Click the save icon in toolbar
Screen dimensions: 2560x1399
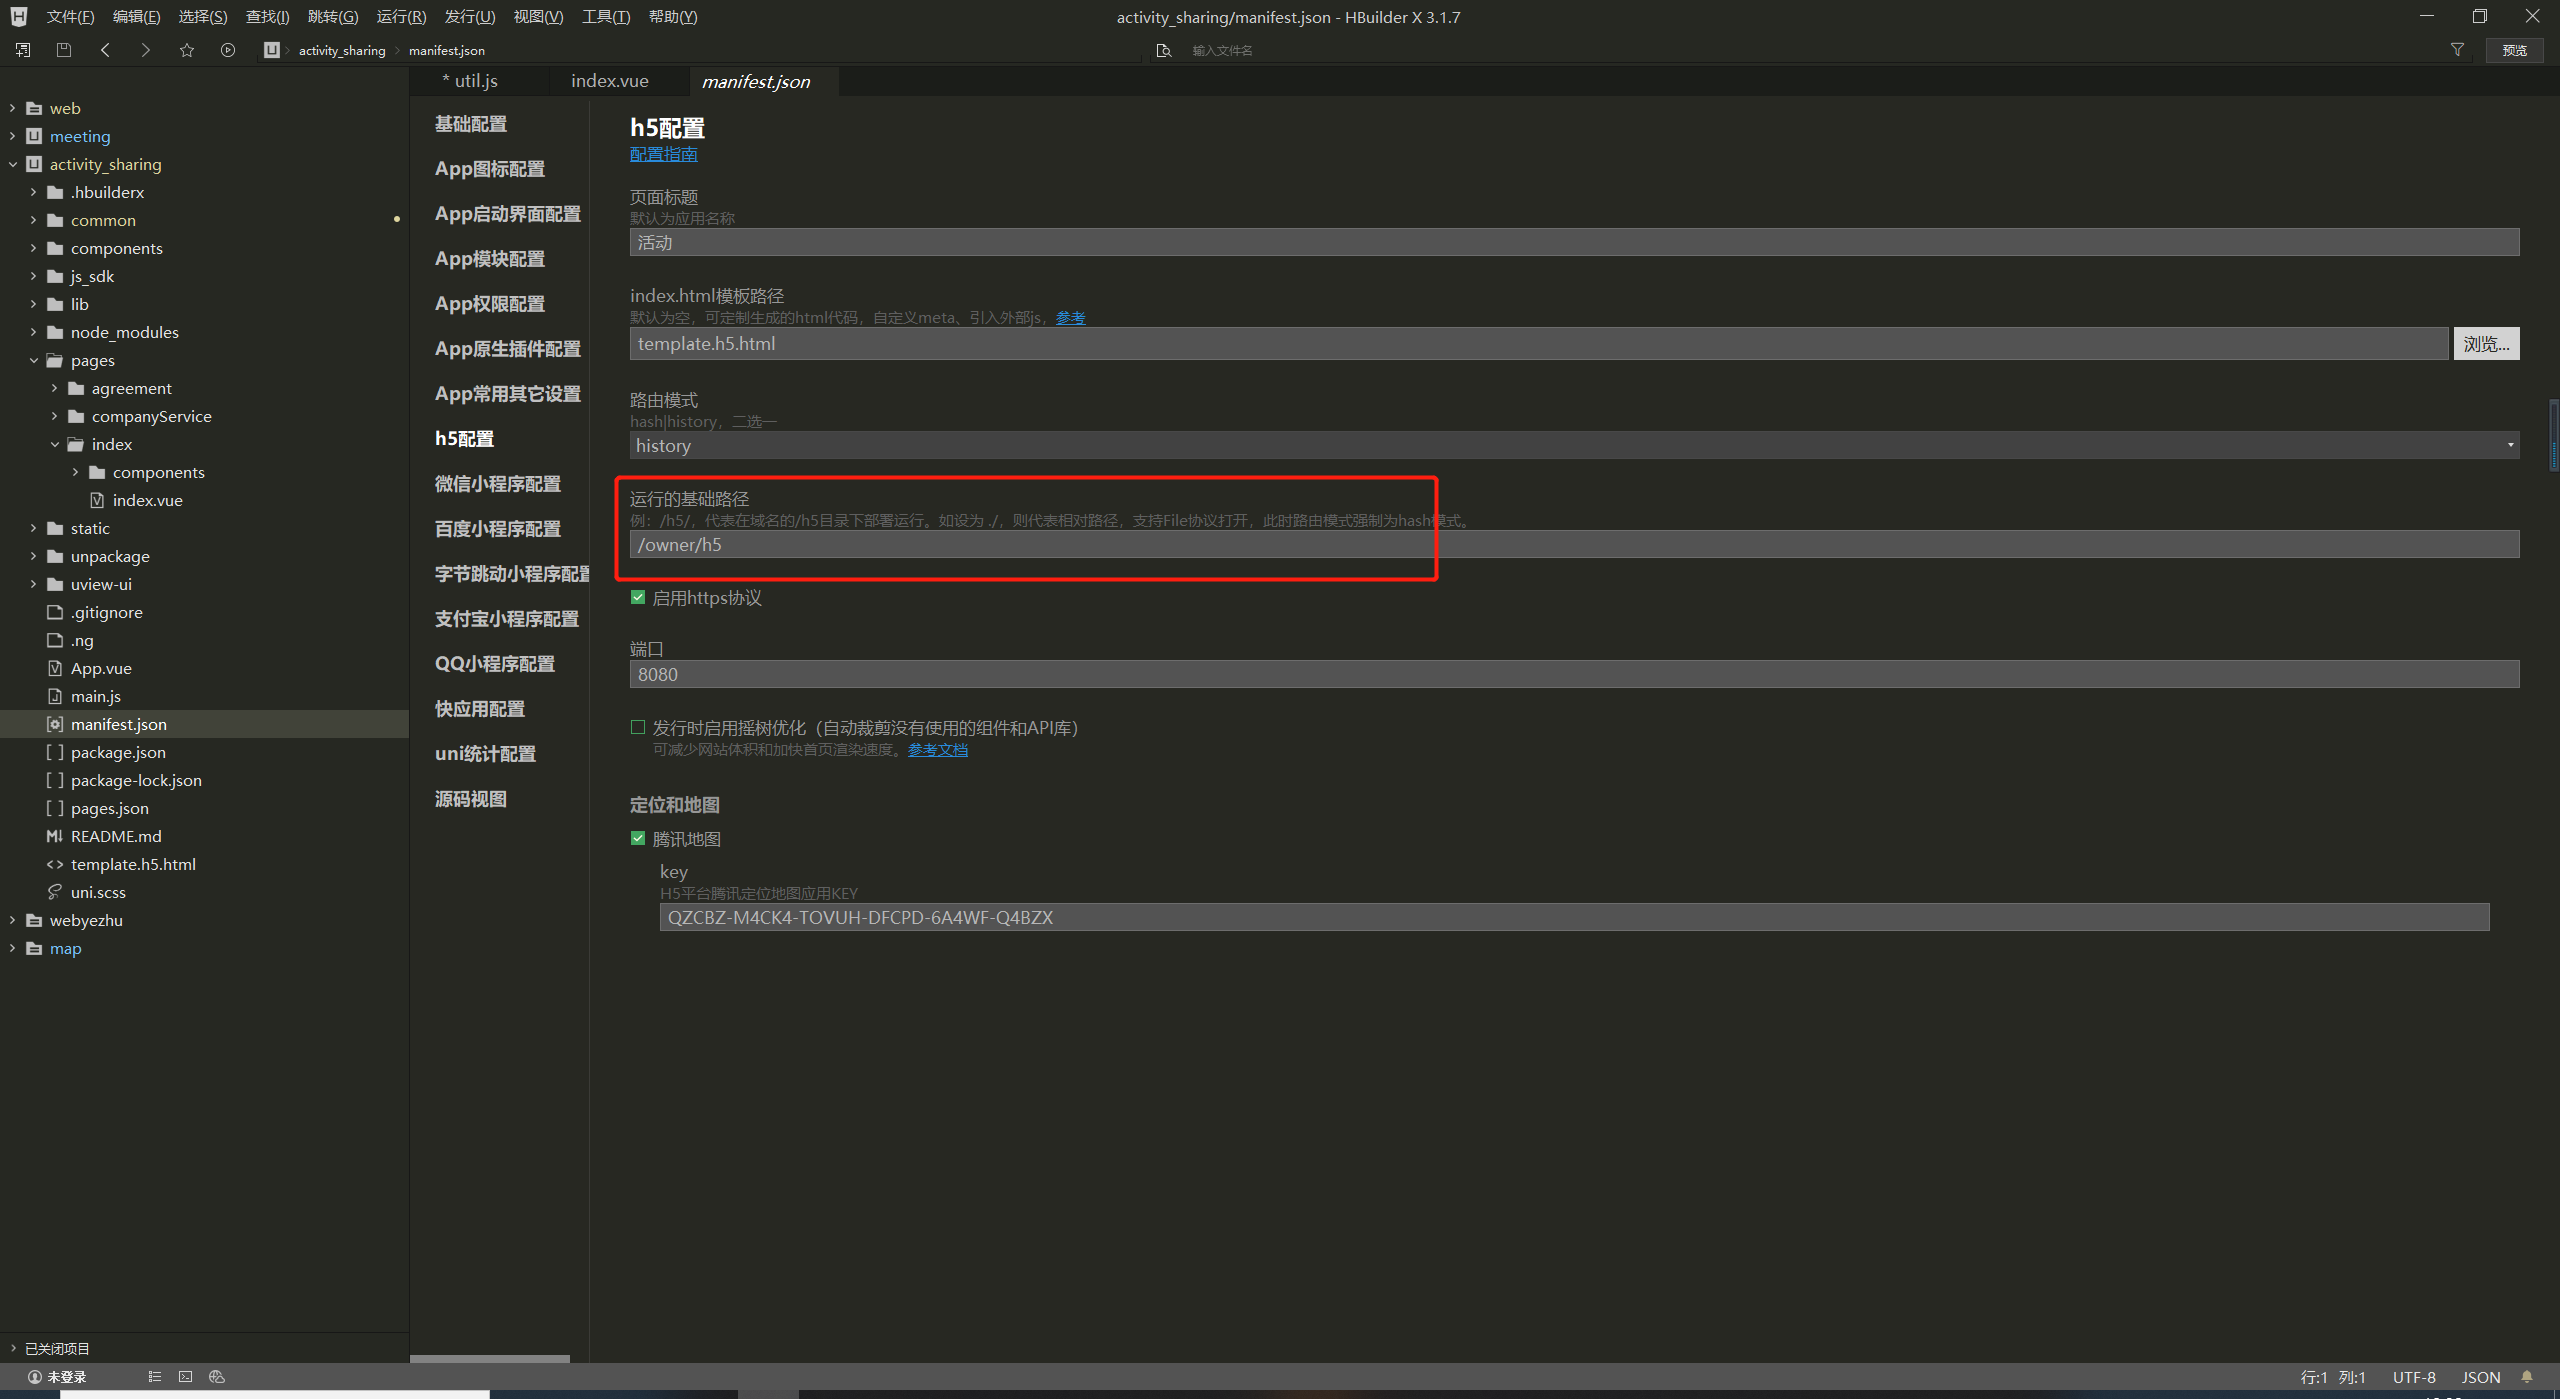pos(64,50)
